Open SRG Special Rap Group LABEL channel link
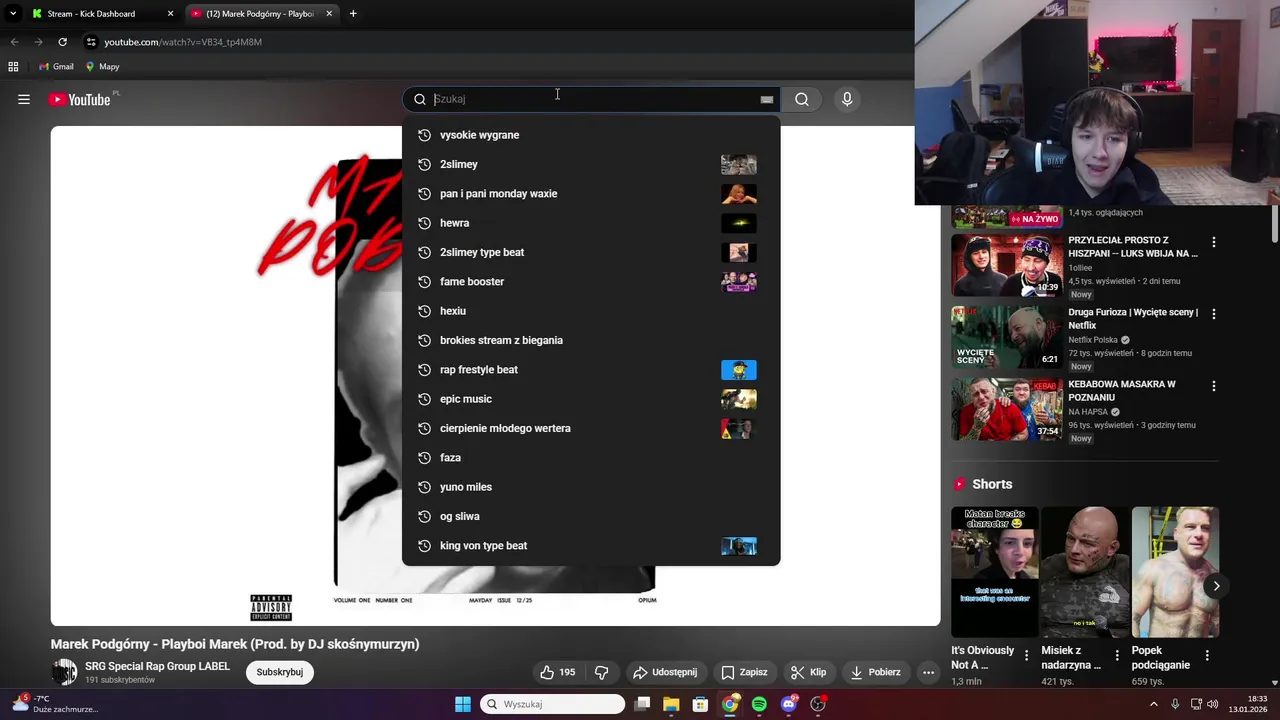Viewport: 1280px width, 720px height. click(x=157, y=666)
